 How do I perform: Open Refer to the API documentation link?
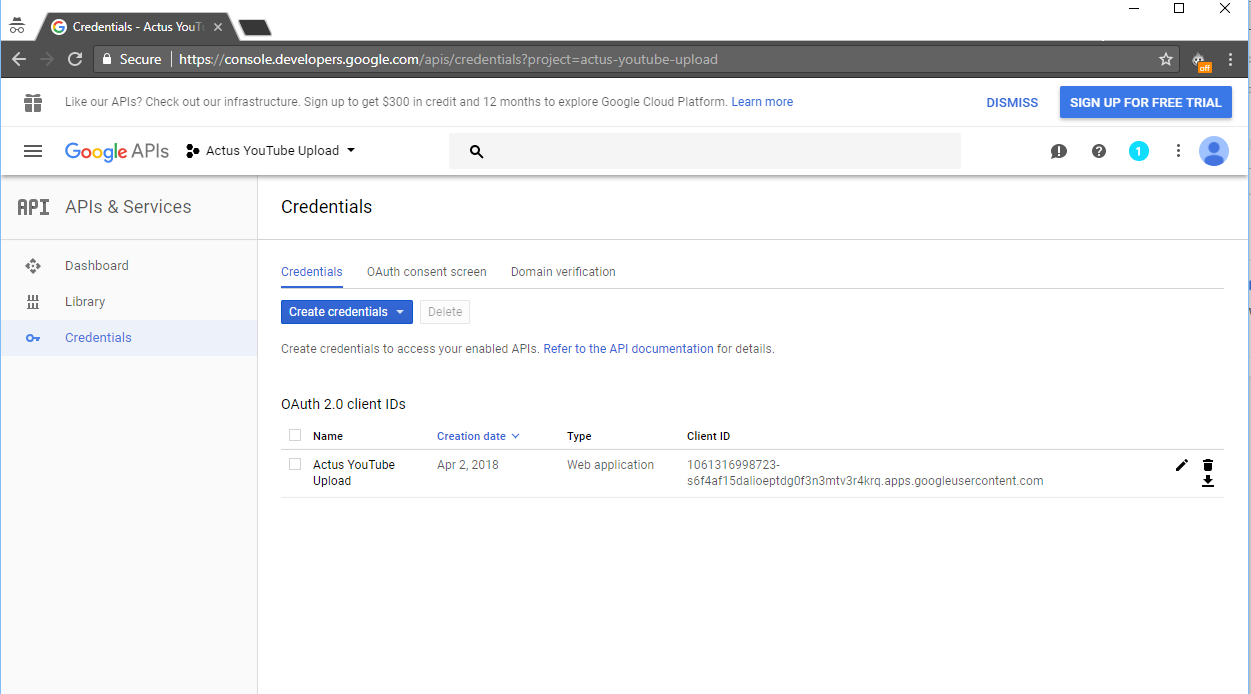click(x=628, y=349)
